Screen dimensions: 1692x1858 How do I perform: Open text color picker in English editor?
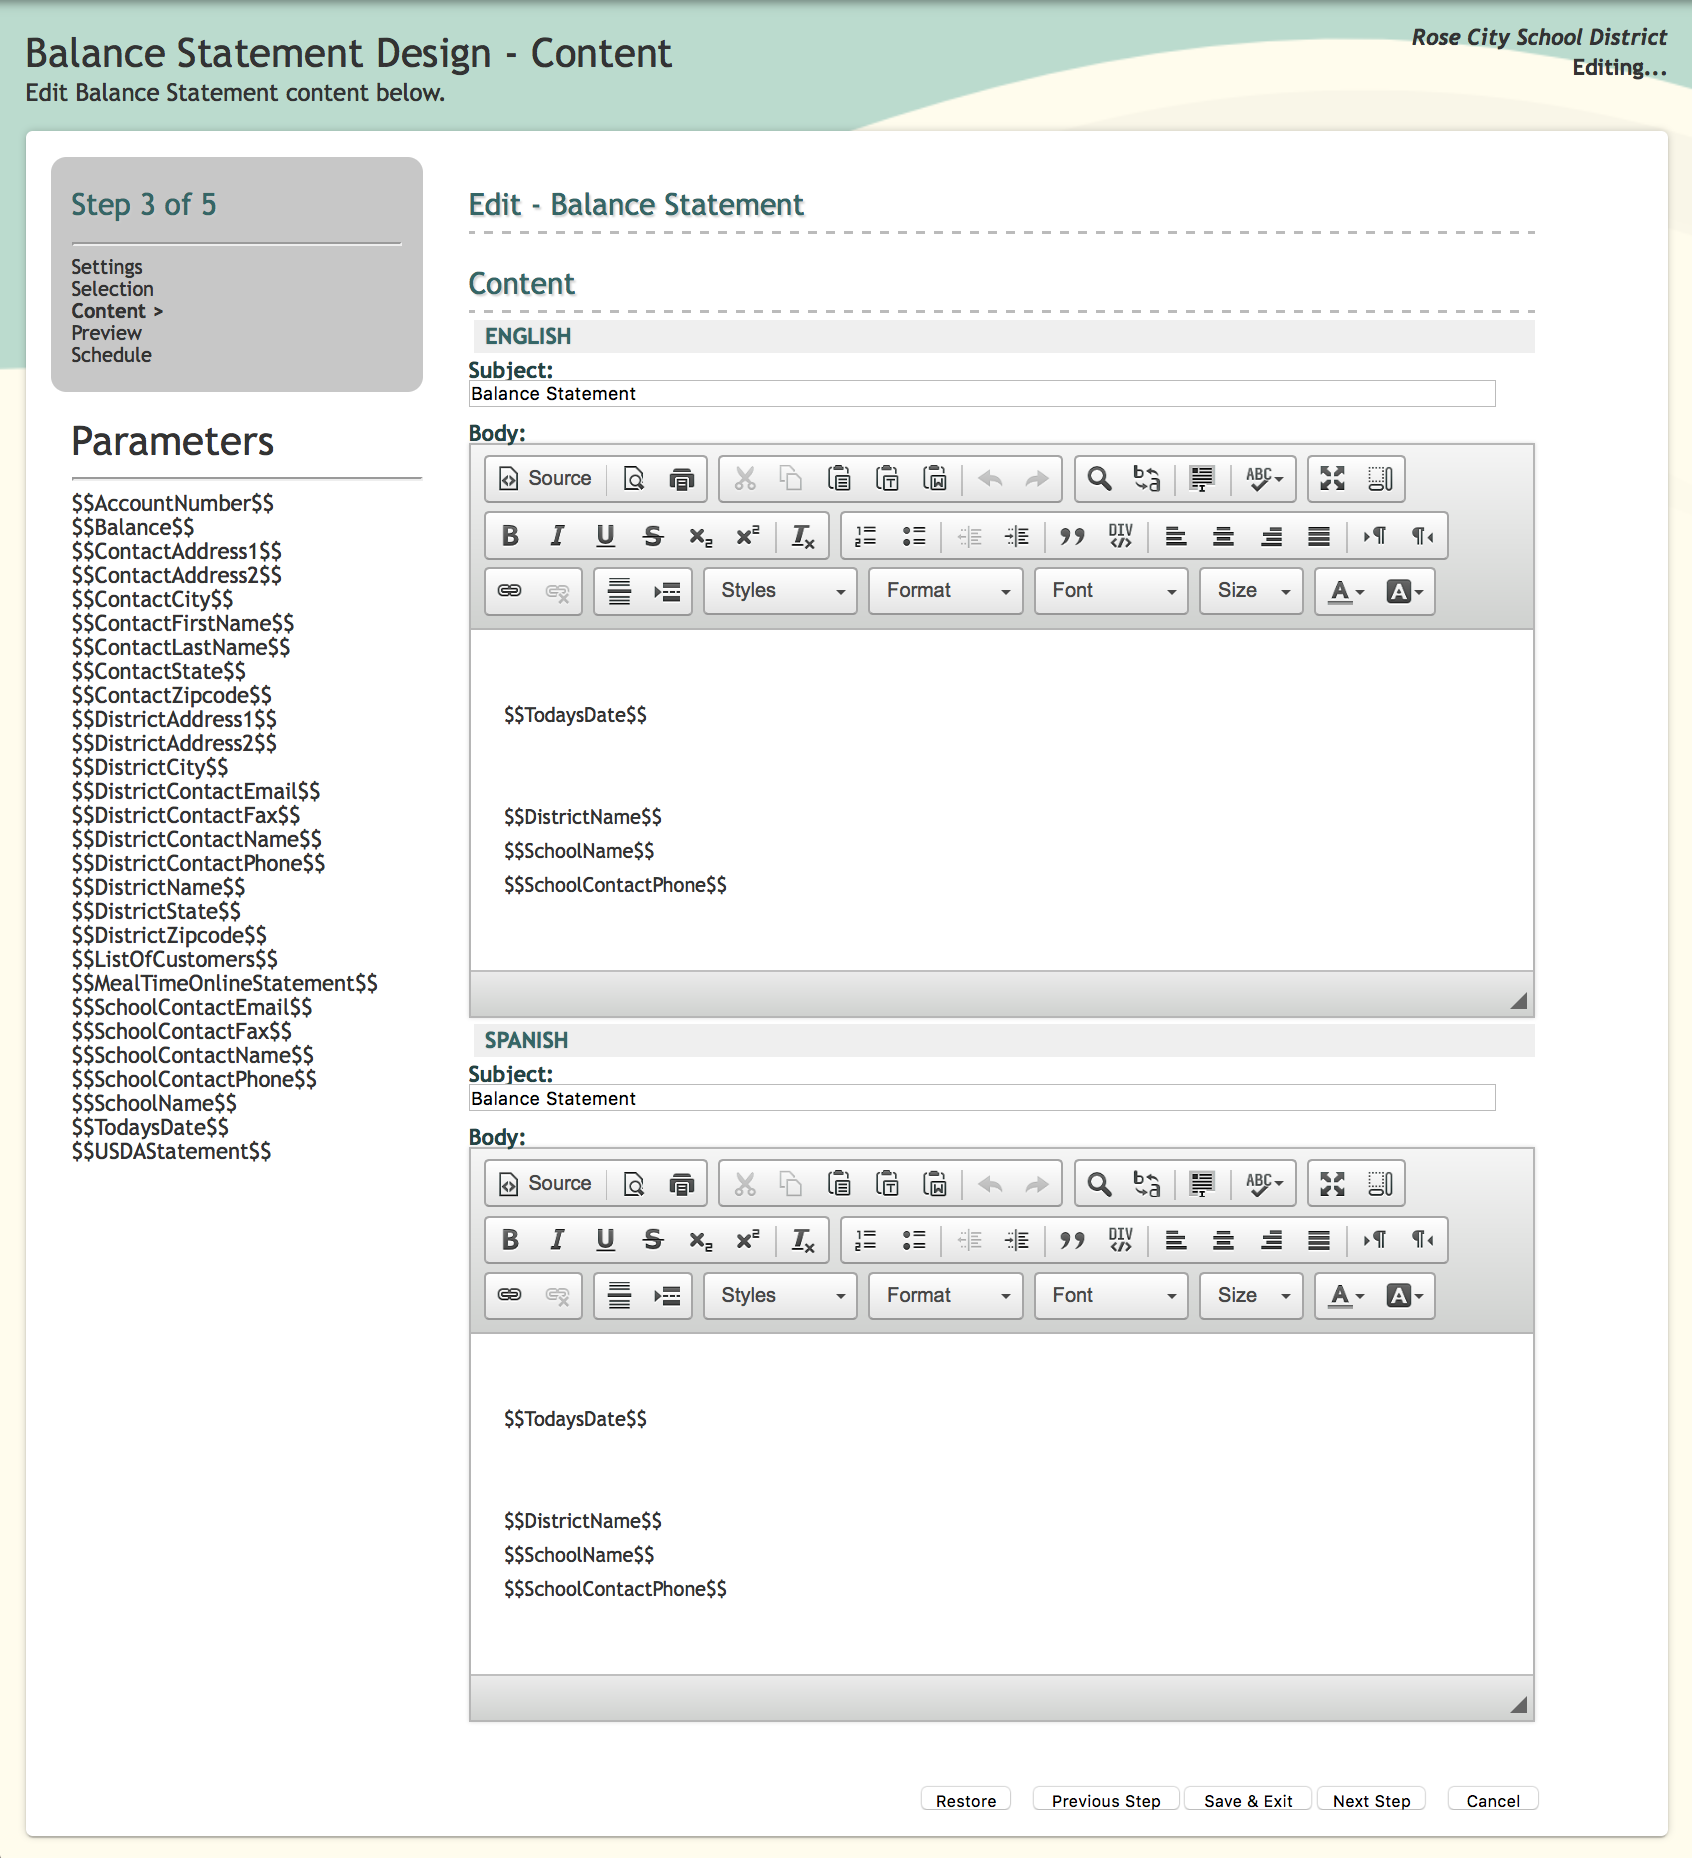1346,591
